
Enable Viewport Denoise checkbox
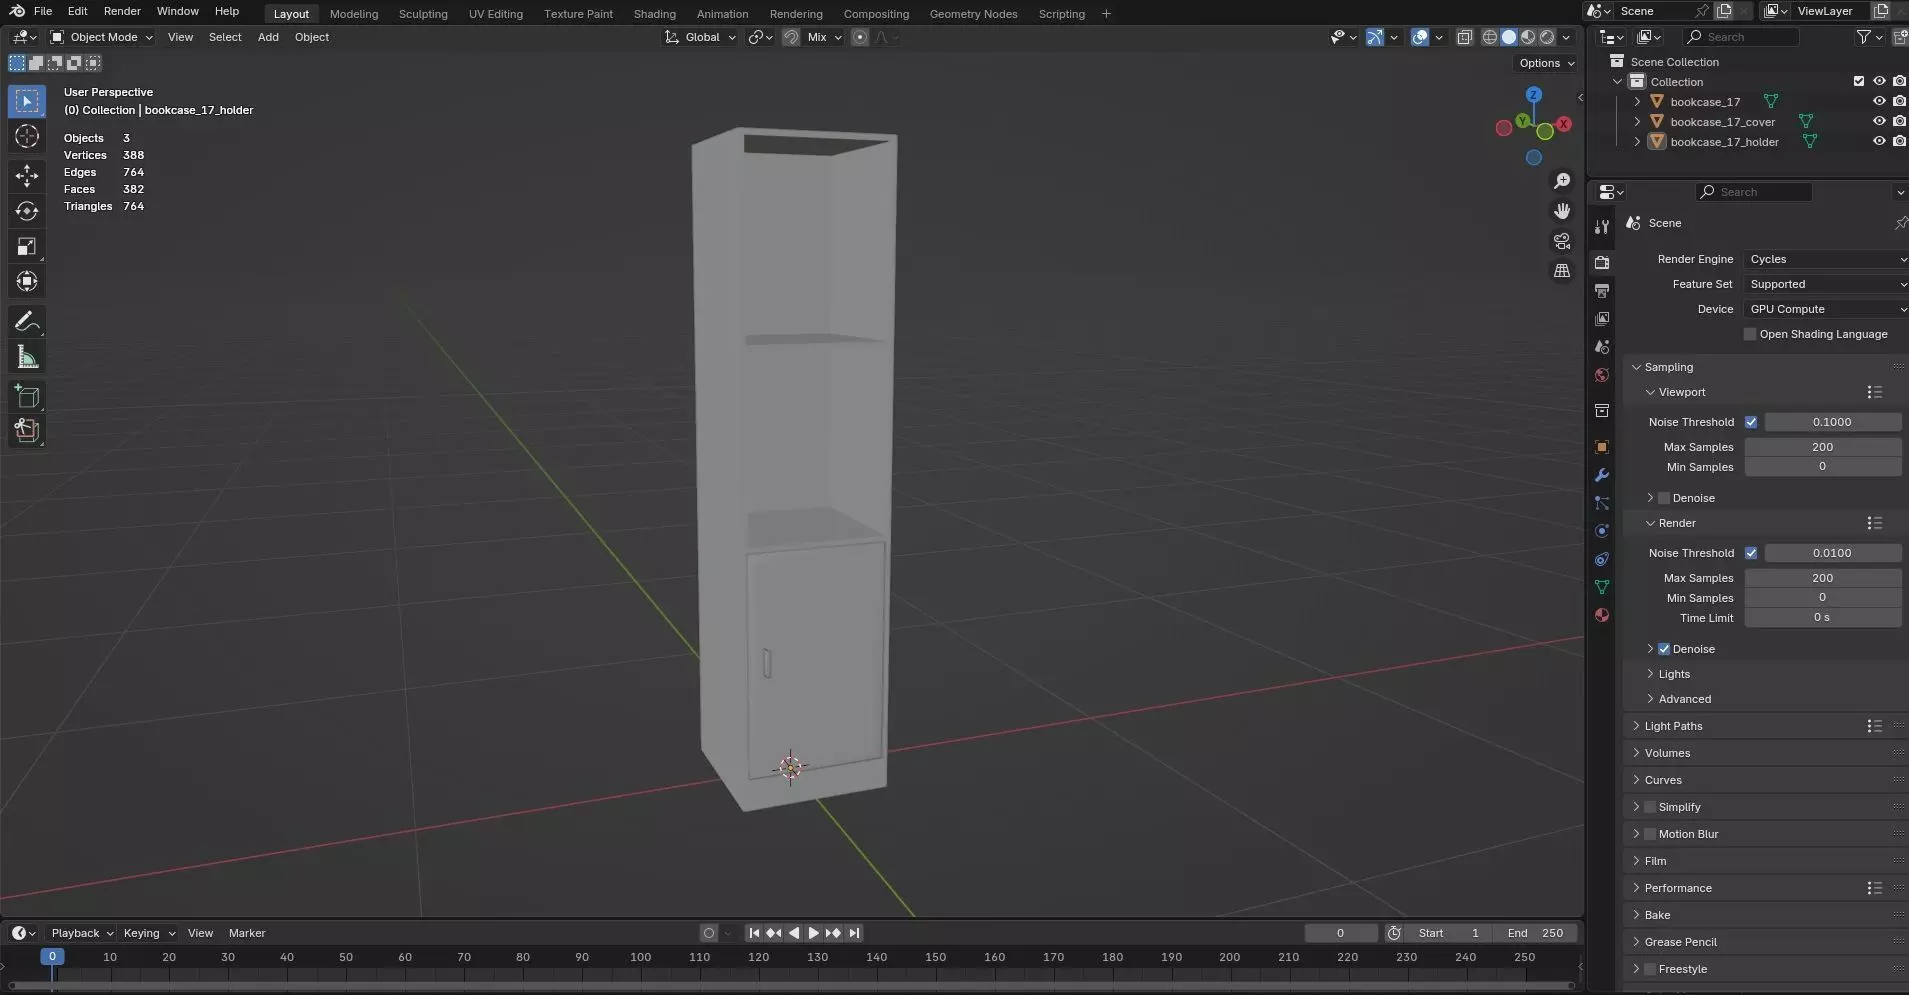tap(1664, 498)
